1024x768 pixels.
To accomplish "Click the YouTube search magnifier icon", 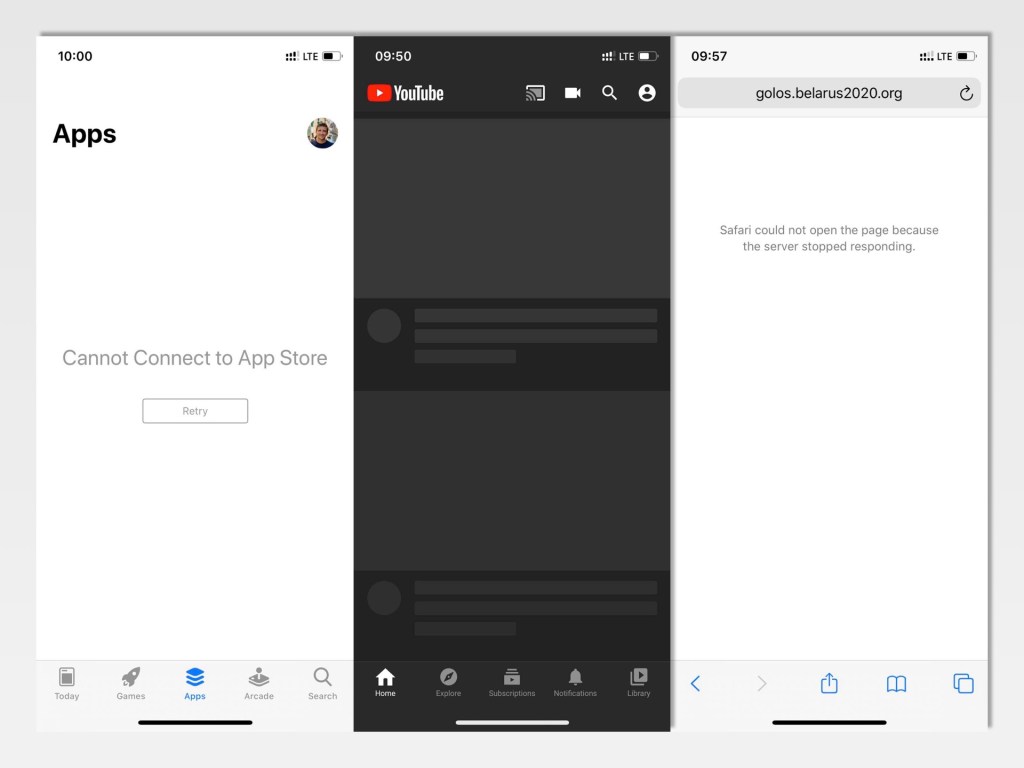I will click(609, 93).
